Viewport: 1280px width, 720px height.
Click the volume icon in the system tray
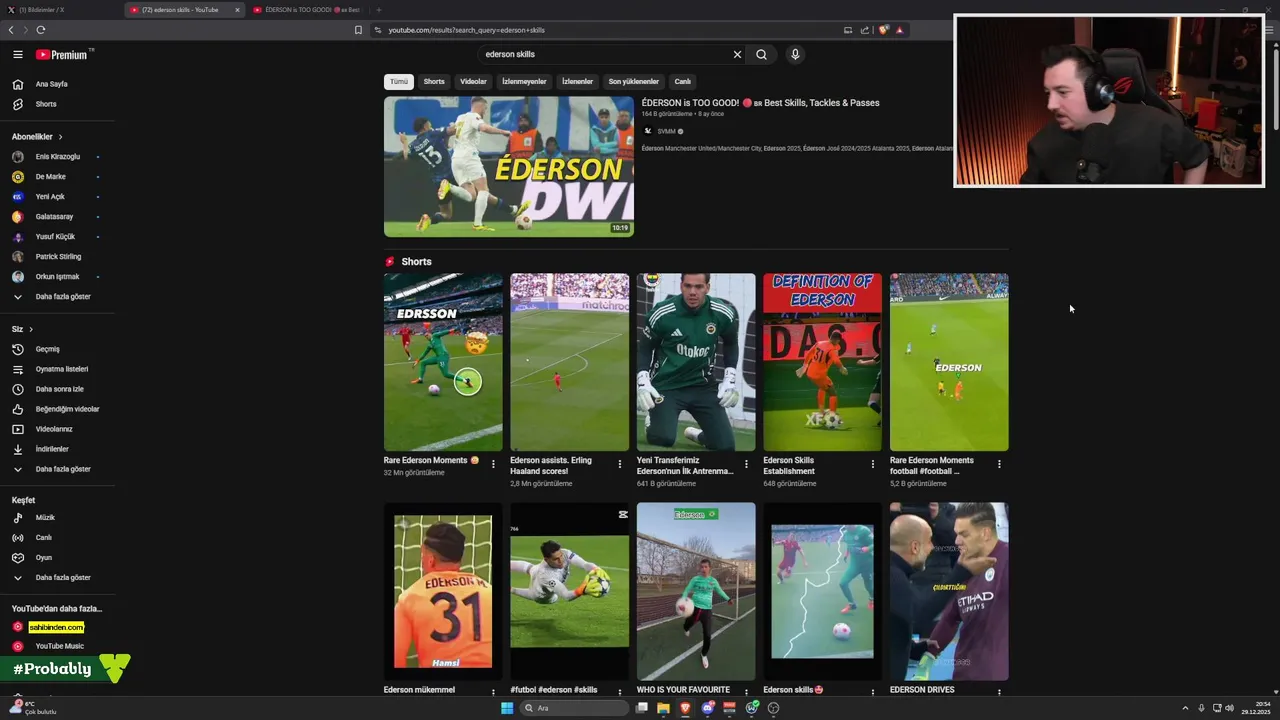click(1229, 708)
